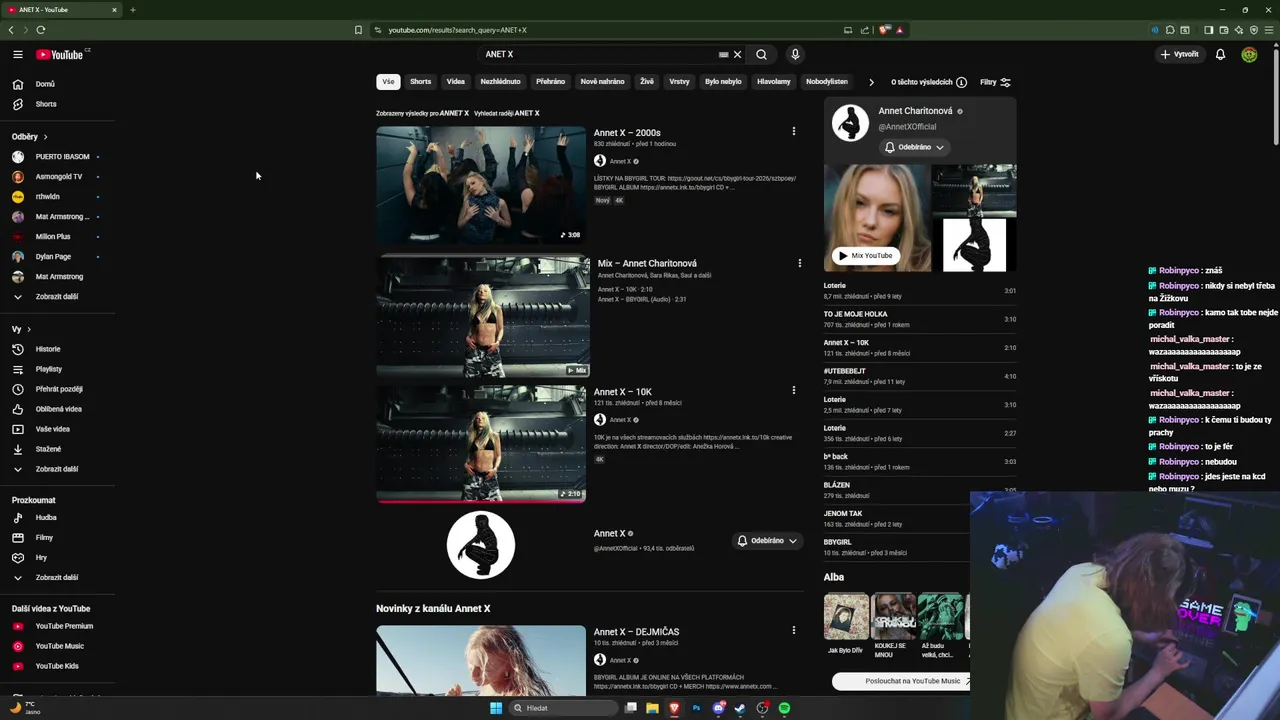Open Asmongold TV subscription
Viewport: 1280px width, 720px height.
coord(58,177)
